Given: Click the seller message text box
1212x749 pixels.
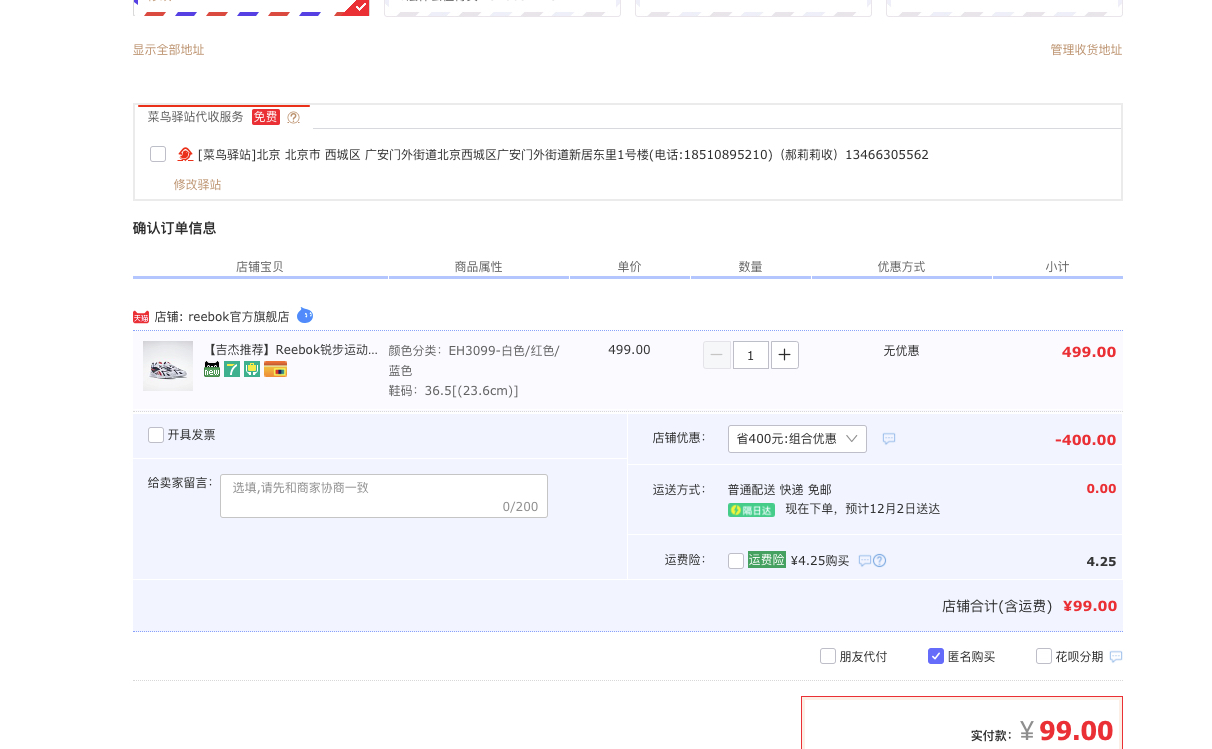Looking at the screenshot, I should click(384, 496).
